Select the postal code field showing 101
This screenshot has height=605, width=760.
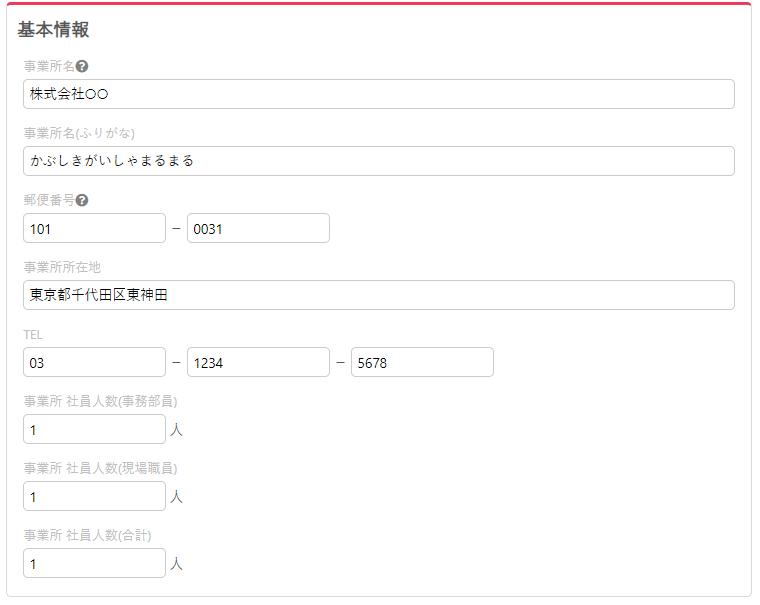tap(94, 228)
